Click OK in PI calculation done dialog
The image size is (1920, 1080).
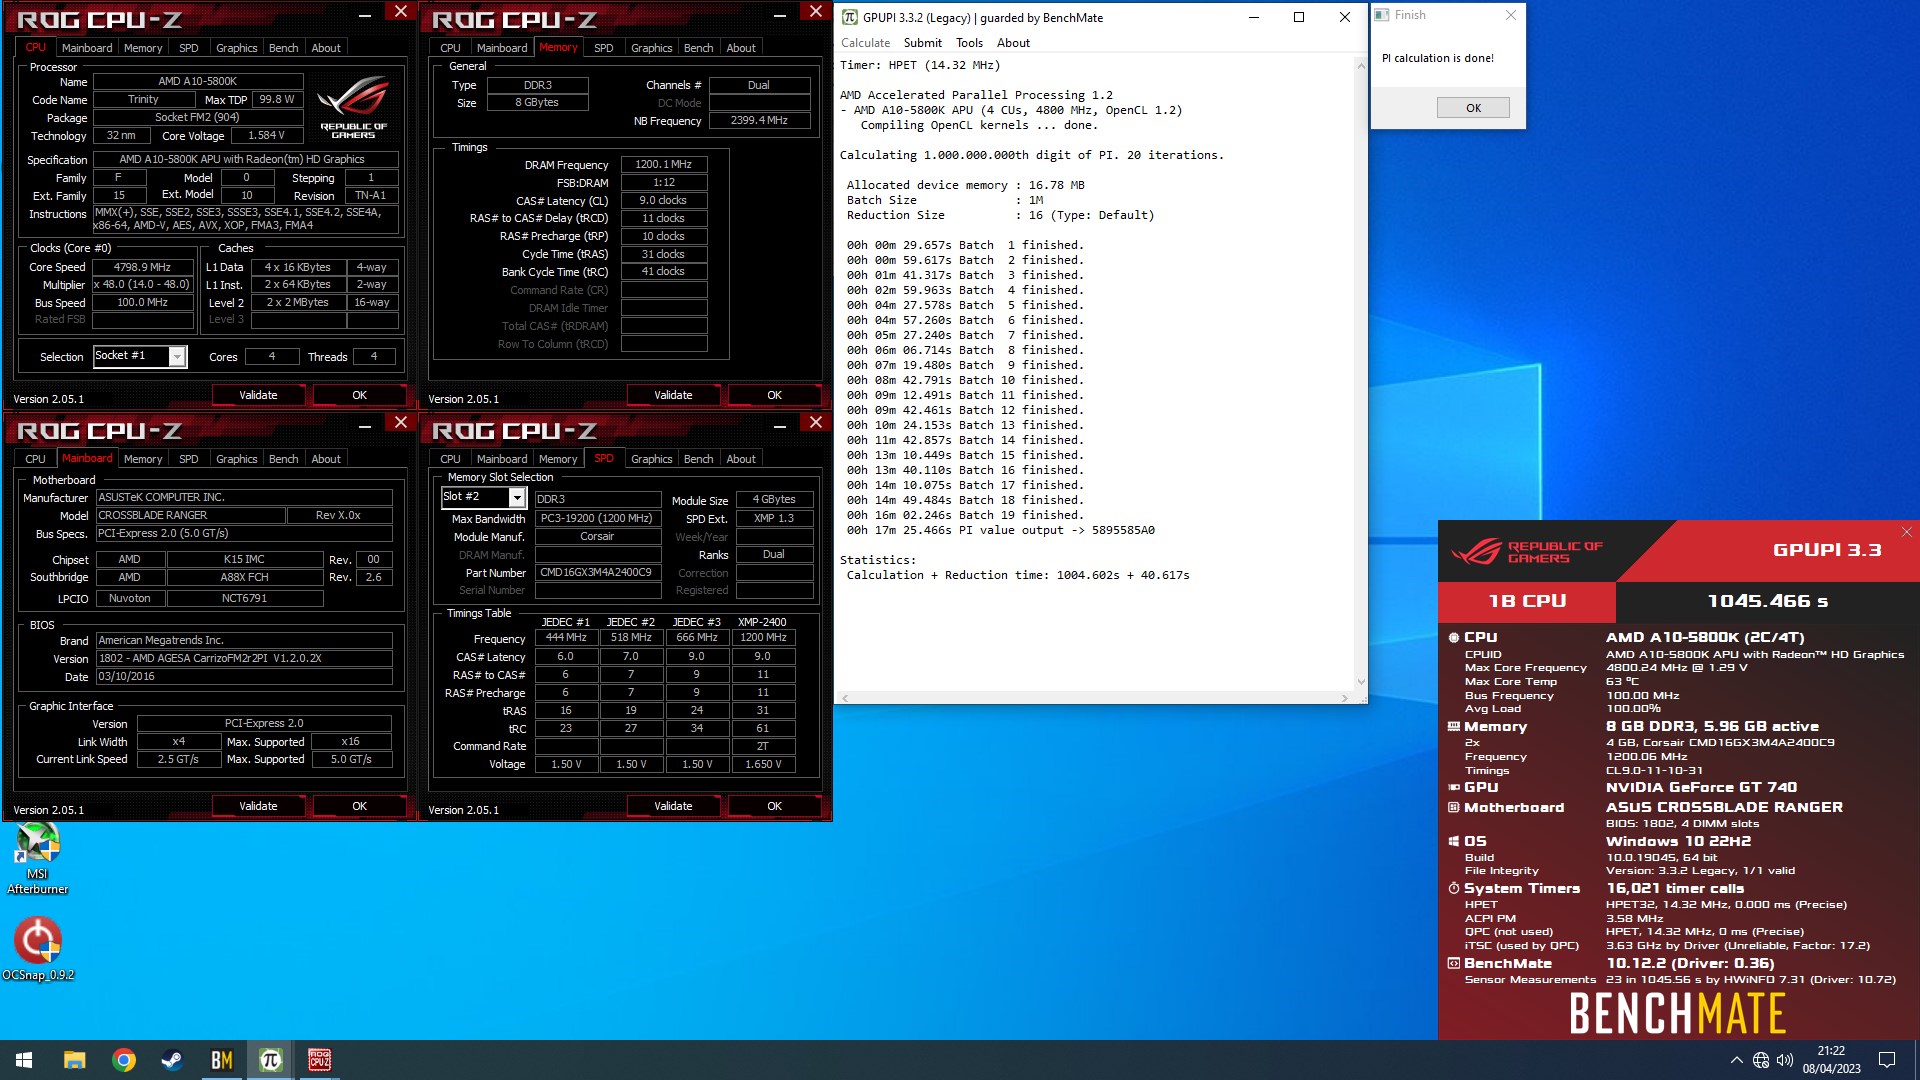click(x=1473, y=108)
